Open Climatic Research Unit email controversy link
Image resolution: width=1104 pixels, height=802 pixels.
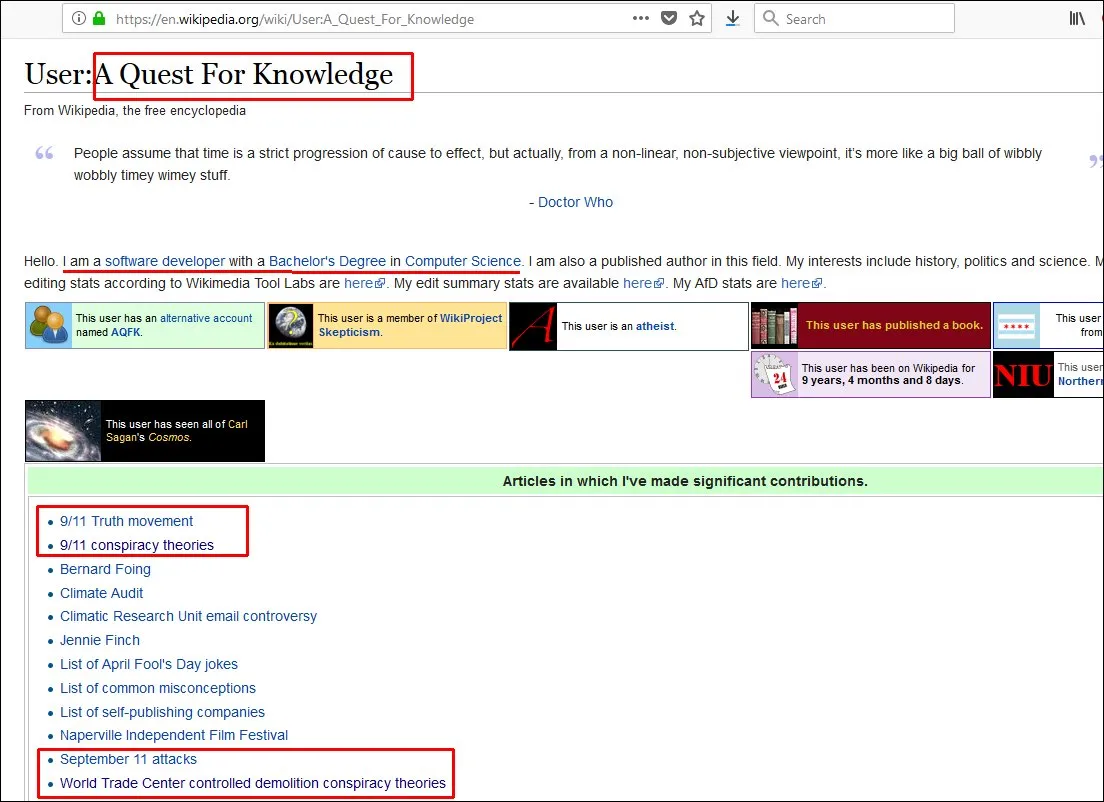coord(188,616)
